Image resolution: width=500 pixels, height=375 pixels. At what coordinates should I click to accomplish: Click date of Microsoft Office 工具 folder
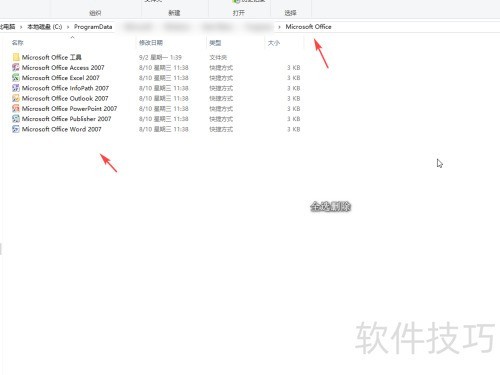point(160,57)
